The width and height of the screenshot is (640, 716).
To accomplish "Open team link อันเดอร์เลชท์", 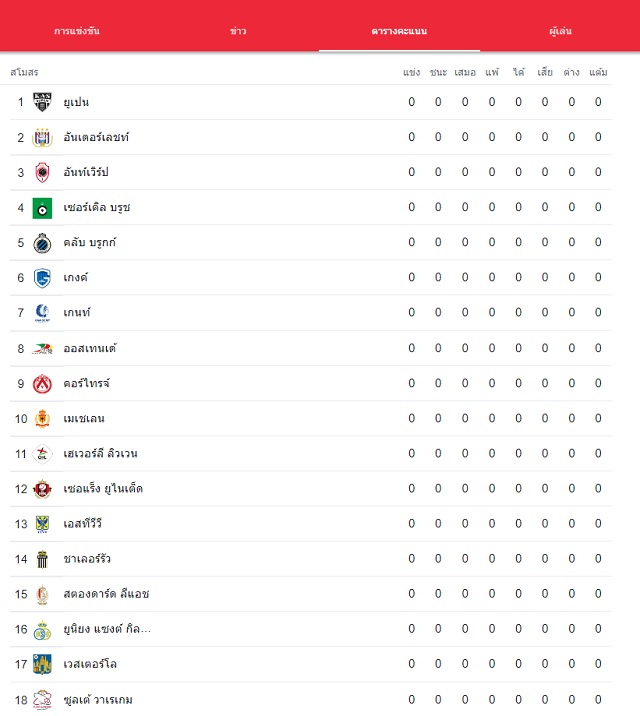I will coord(96,137).
